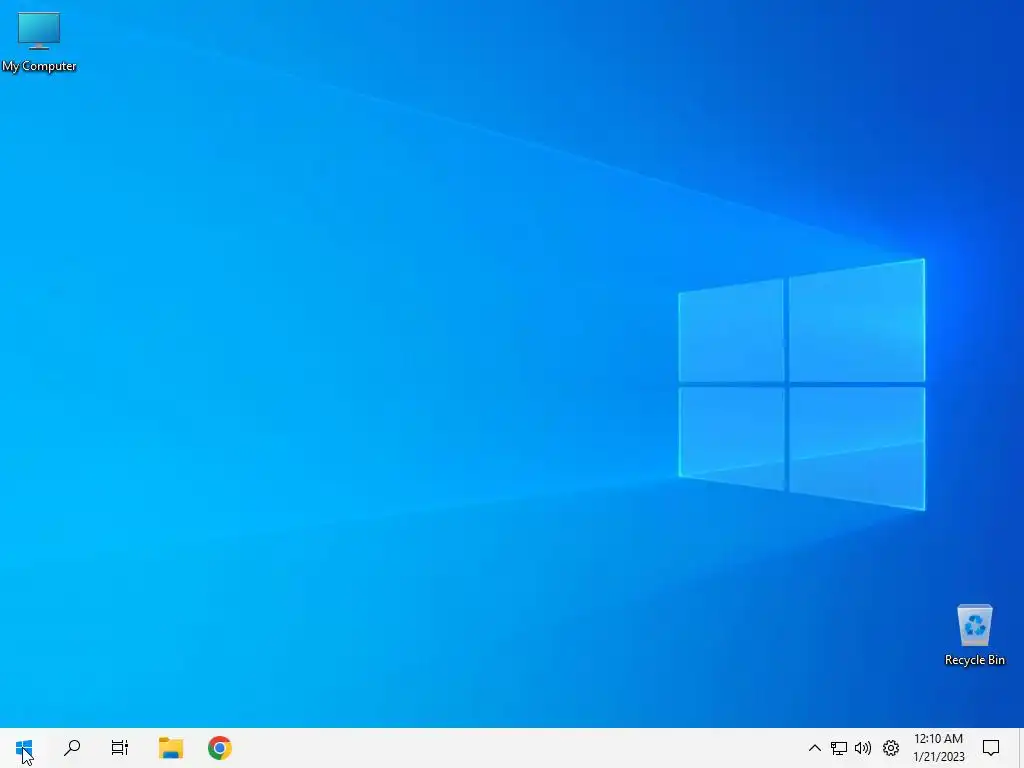
Task: Select the Recycle Bin desktop icon
Action: 974,635
